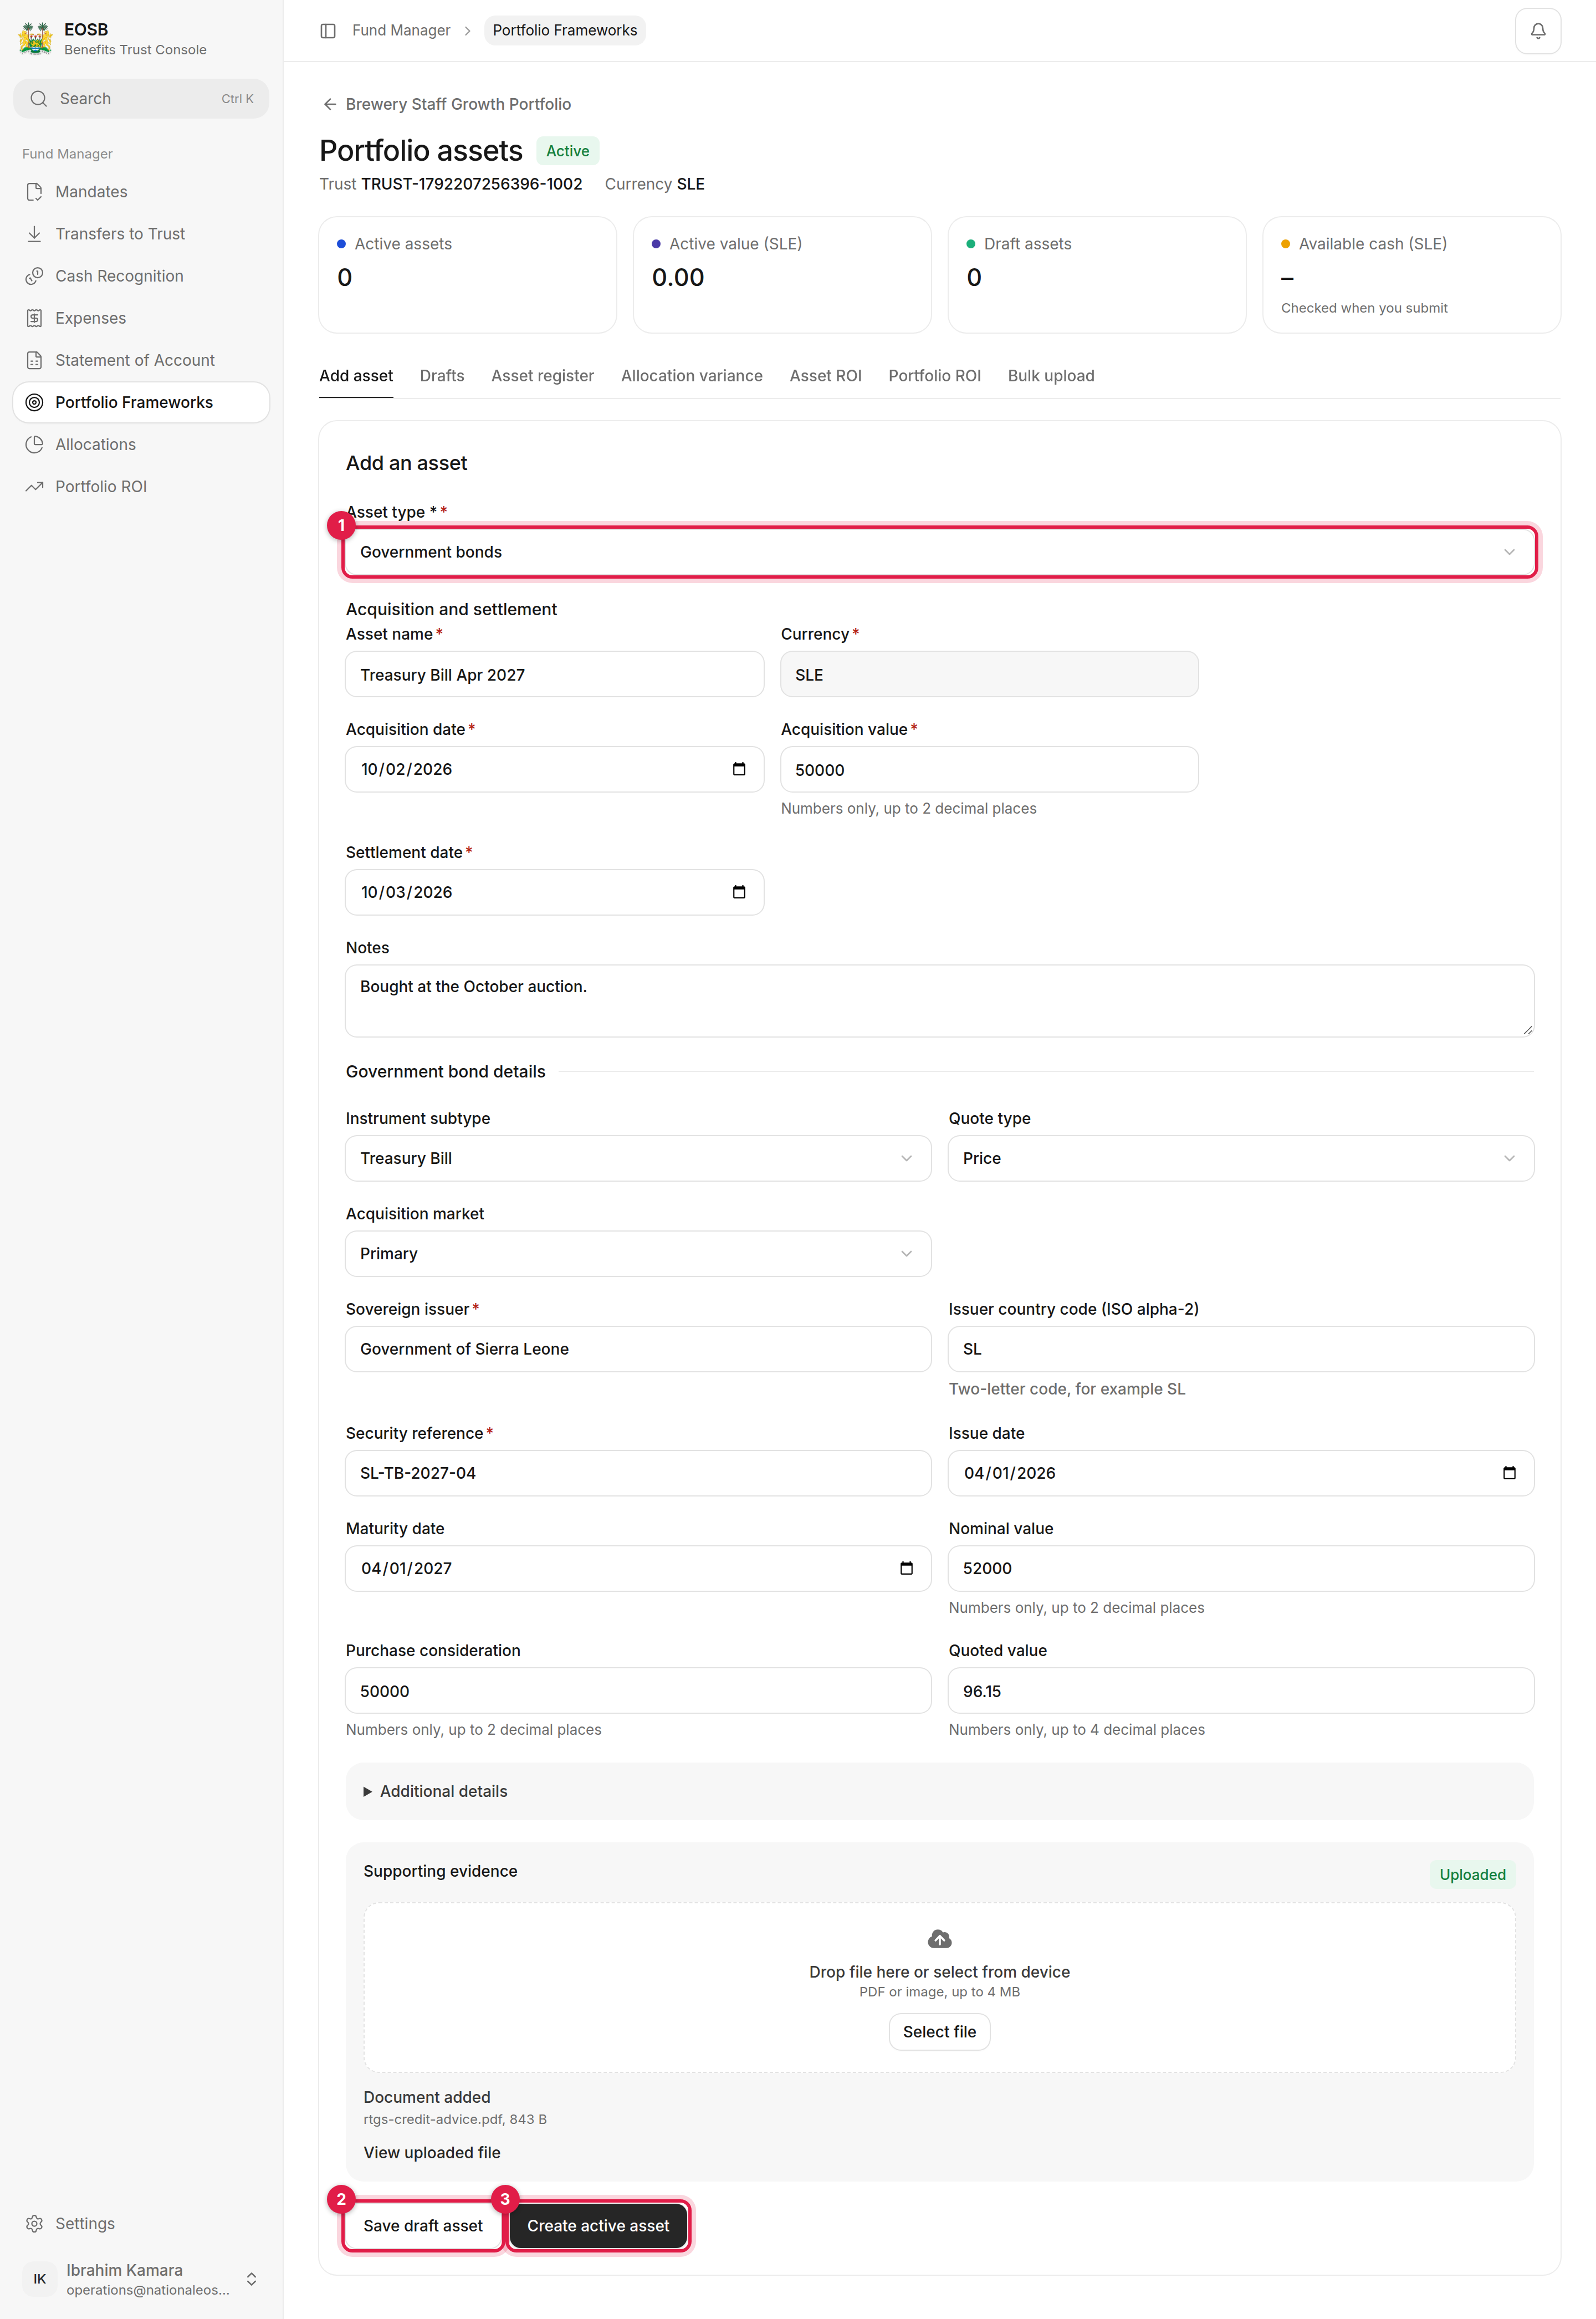1596x2319 pixels.
Task: Click the Notes text area
Action: [939, 1000]
